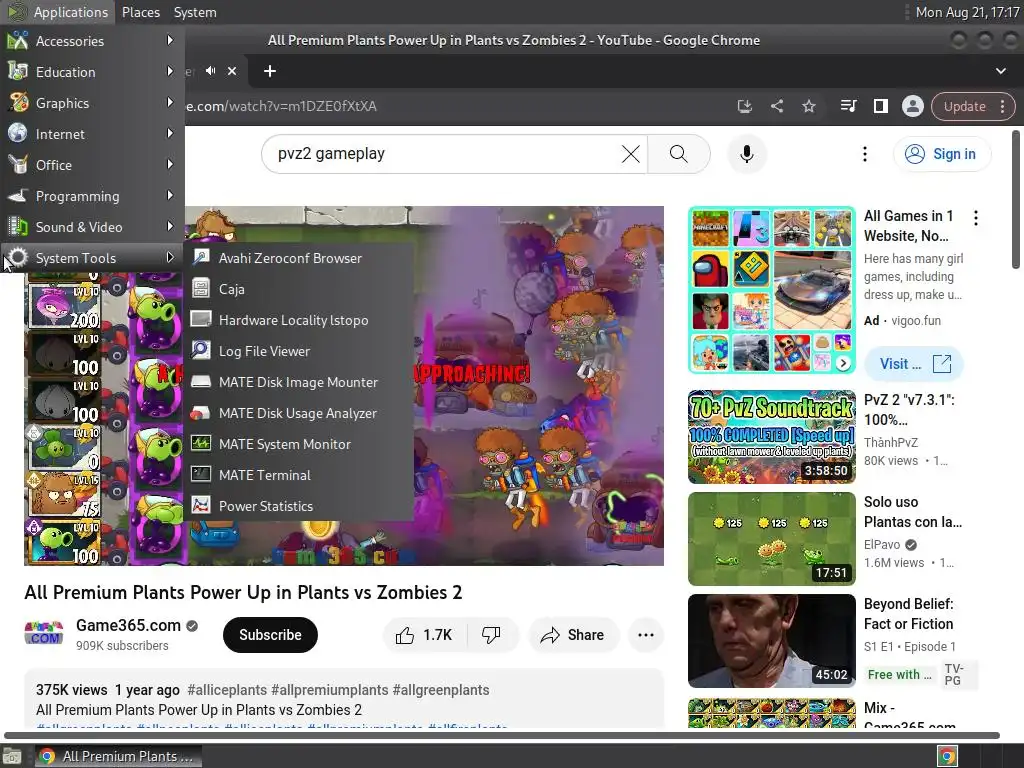Open YouTube settings three-dot menu
The width and height of the screenshot is (1024, 768).
coord(865,154)
